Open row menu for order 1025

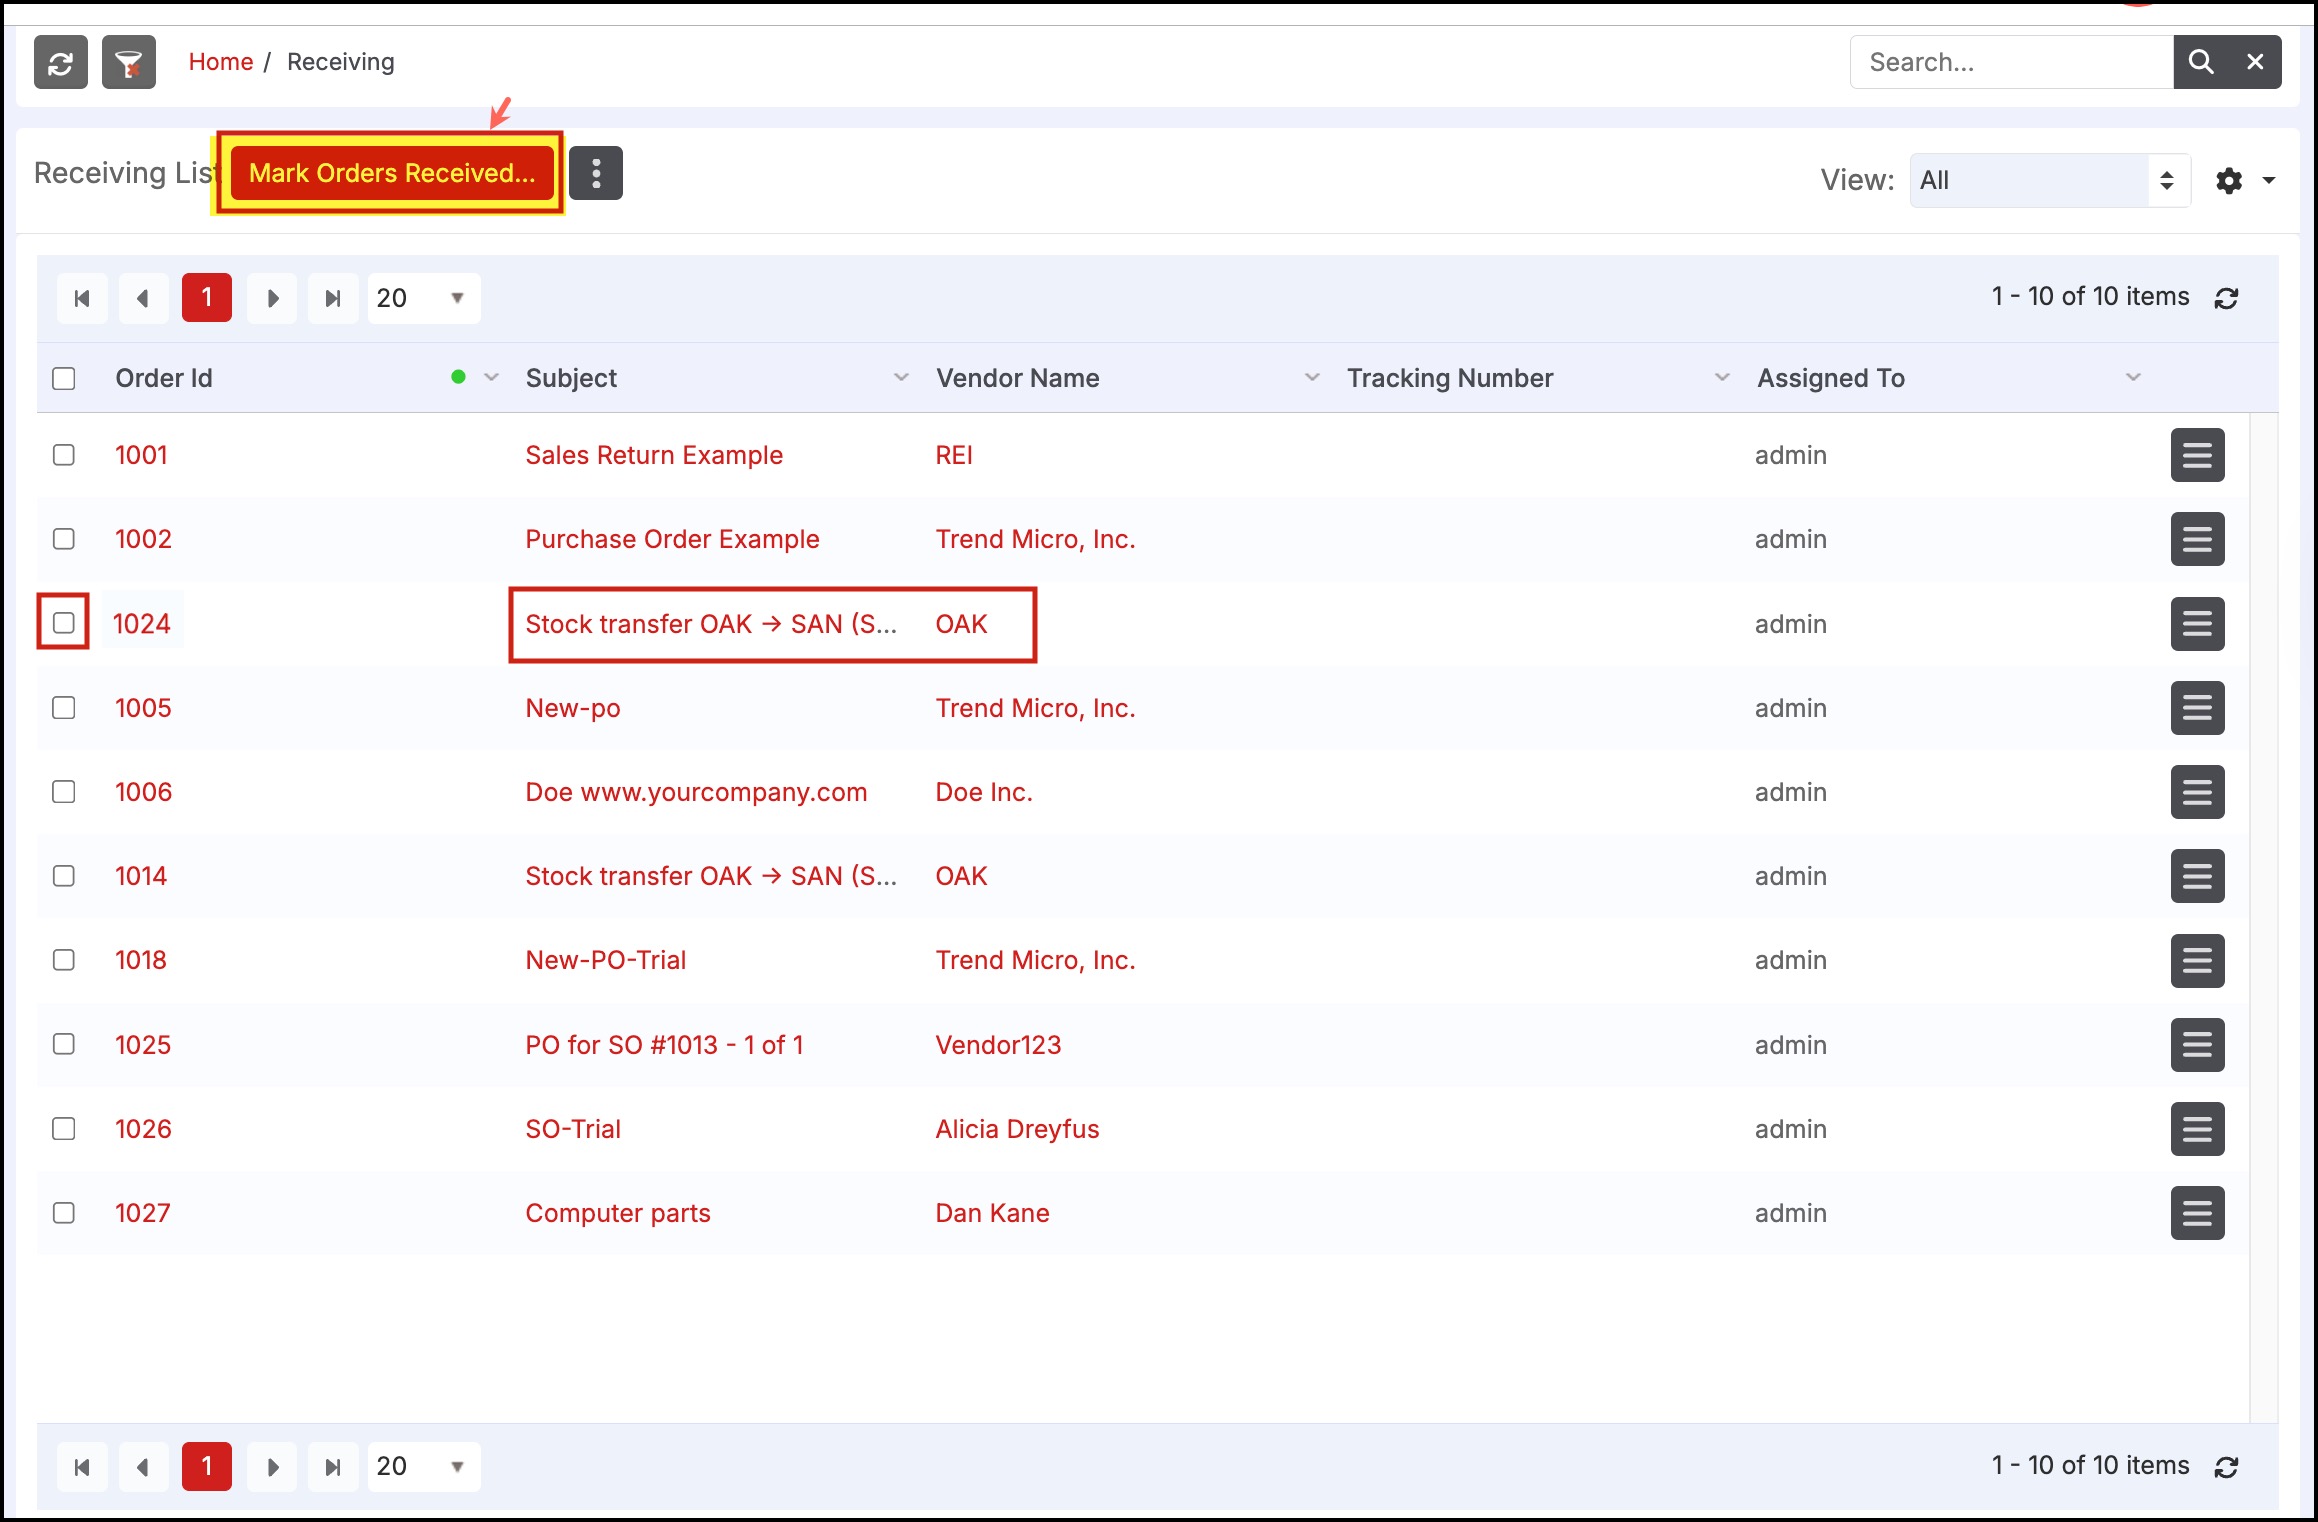(2198, 1045)
